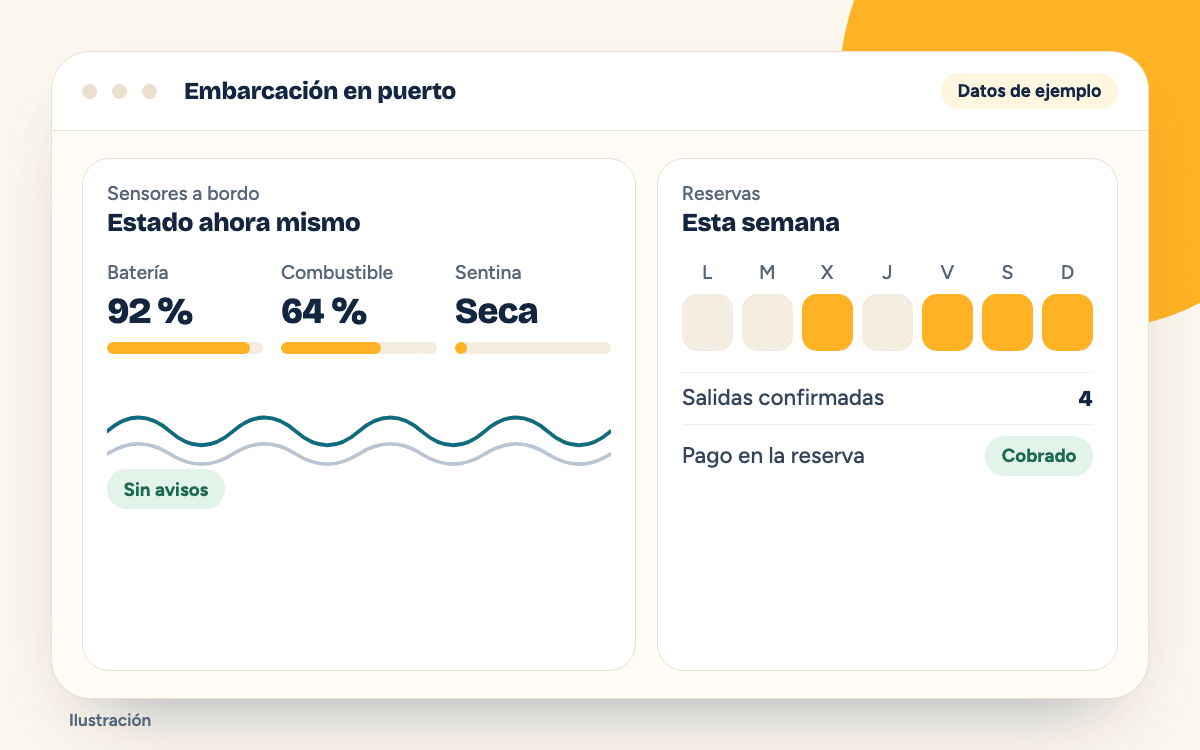
Task: Select the V (viernes) booked day square
Action: pos(947,322)
